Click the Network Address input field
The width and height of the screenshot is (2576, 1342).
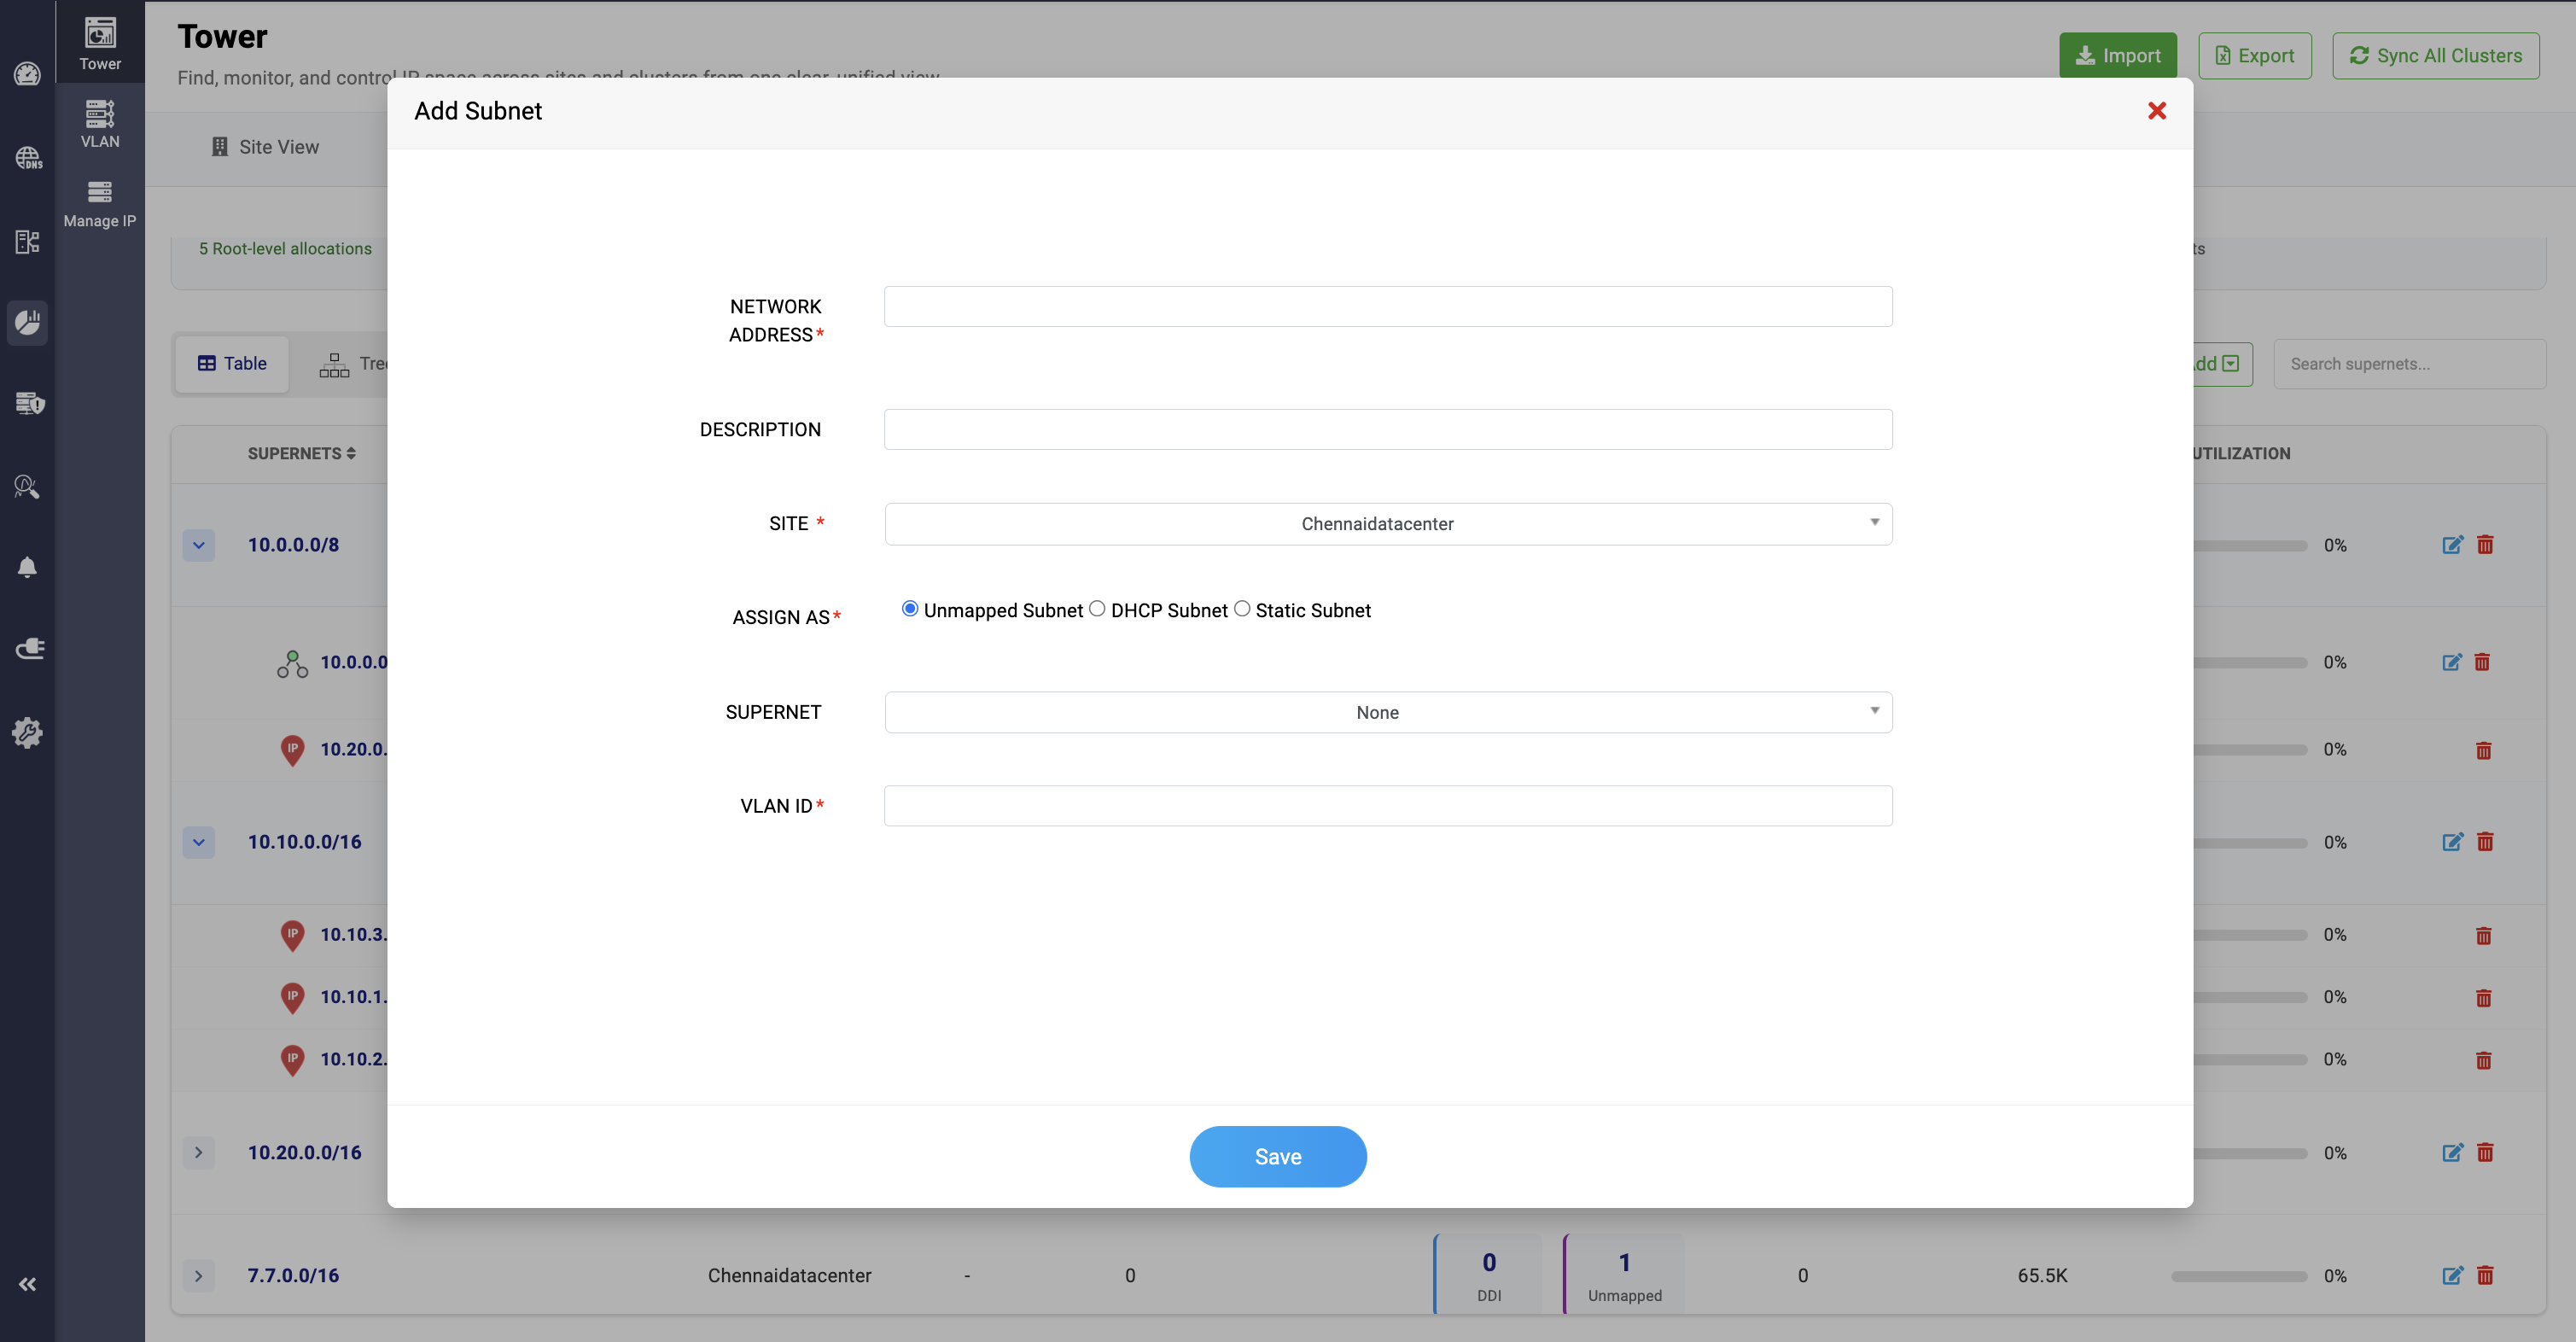(1387, 306)
